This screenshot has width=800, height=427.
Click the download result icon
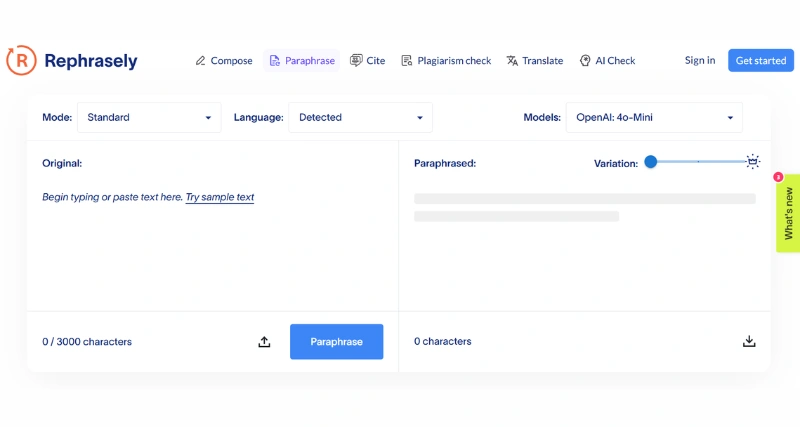pyautogui.click(x=749, y=341)
